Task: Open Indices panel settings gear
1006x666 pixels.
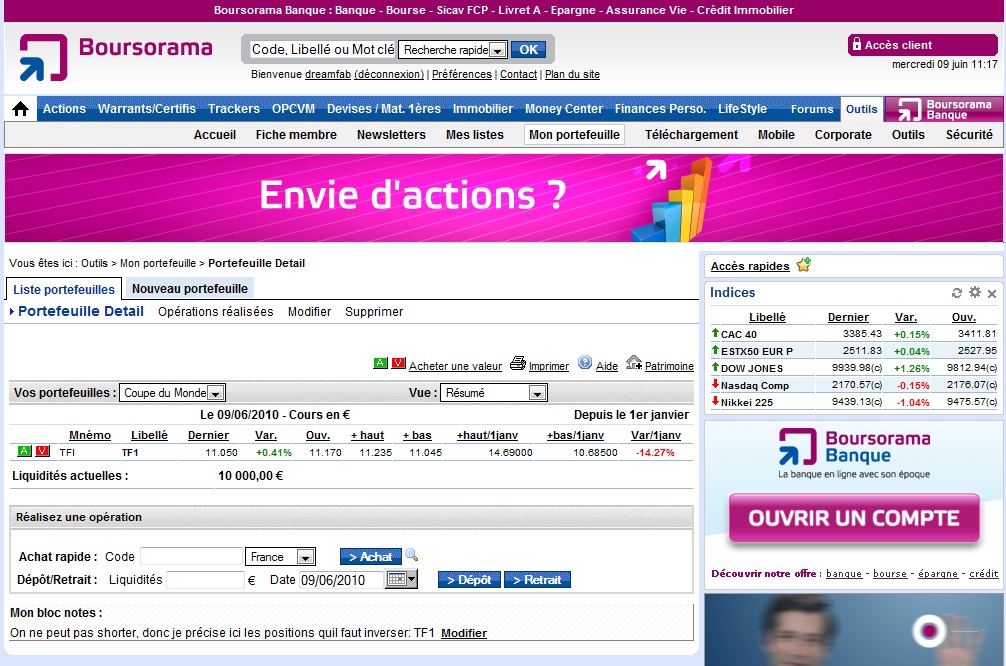Action: point(974,293)
